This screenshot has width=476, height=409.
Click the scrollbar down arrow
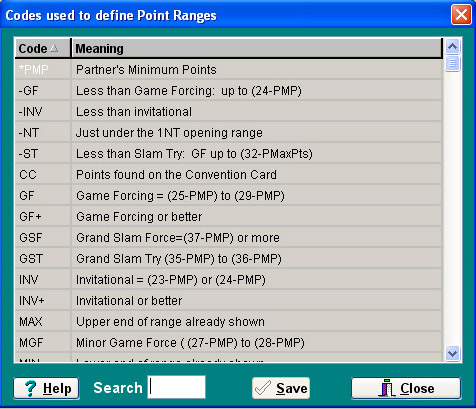(452, 353)
